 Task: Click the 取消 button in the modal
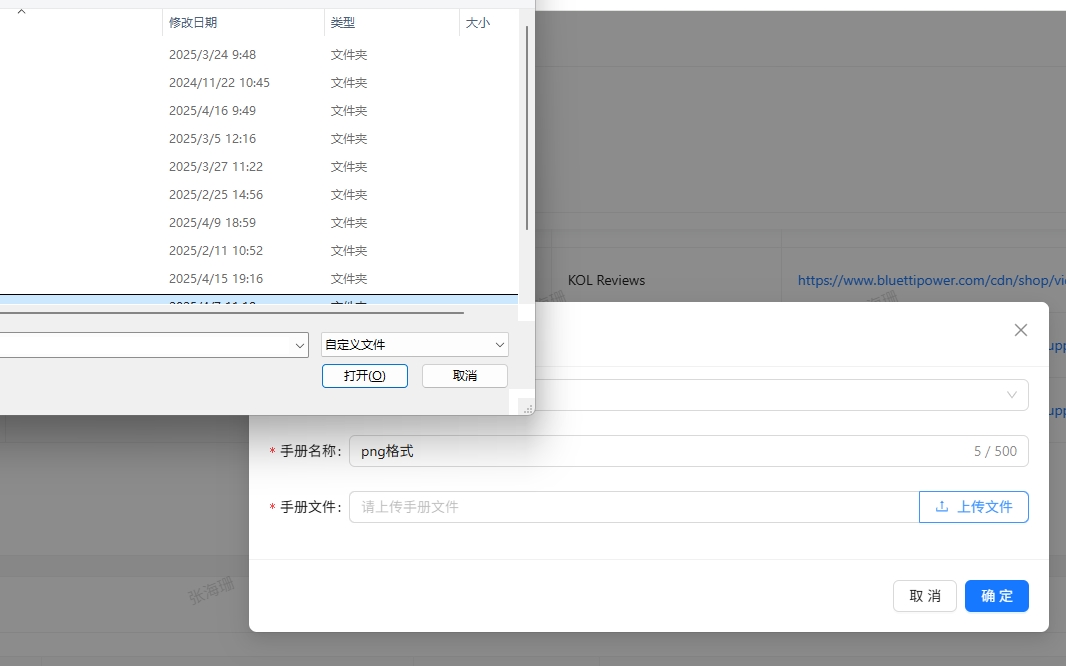(x=925, y=596)
